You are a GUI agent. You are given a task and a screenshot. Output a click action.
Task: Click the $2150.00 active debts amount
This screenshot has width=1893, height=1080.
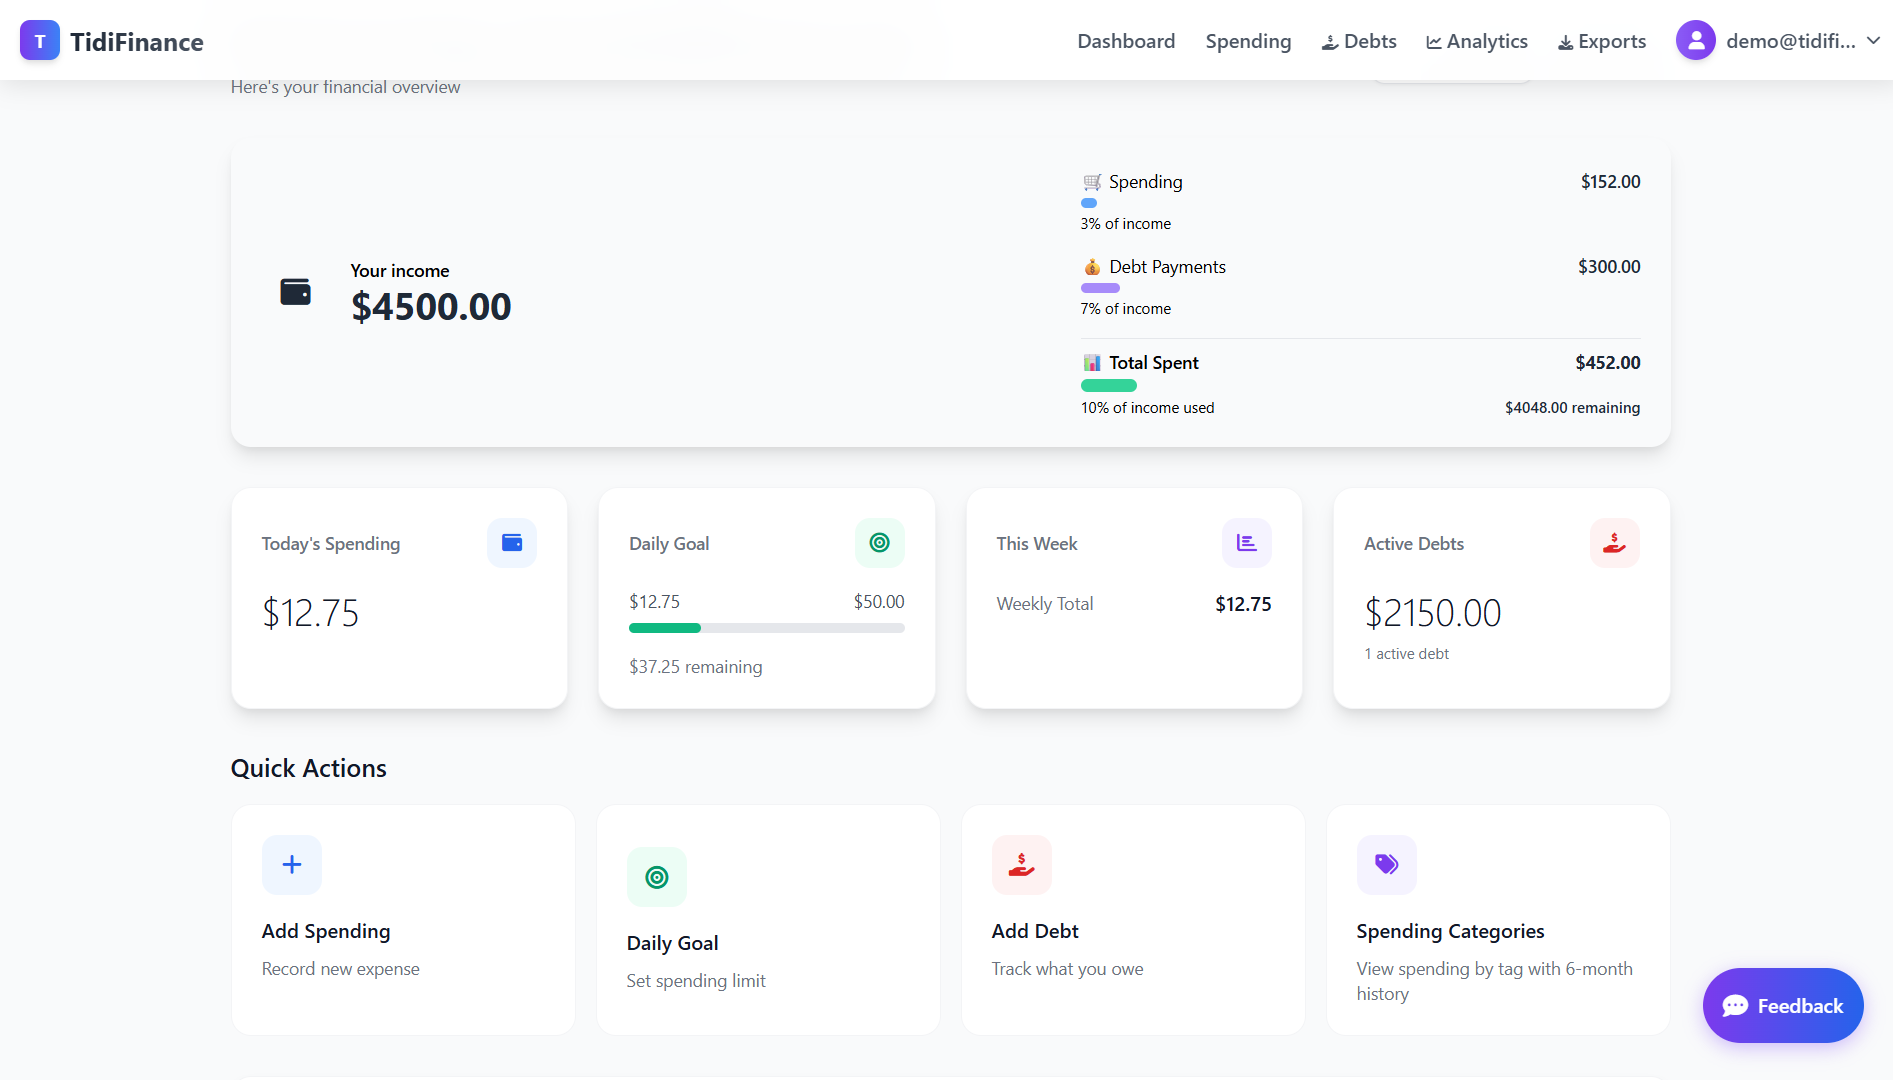click(x=1433, y=613)
